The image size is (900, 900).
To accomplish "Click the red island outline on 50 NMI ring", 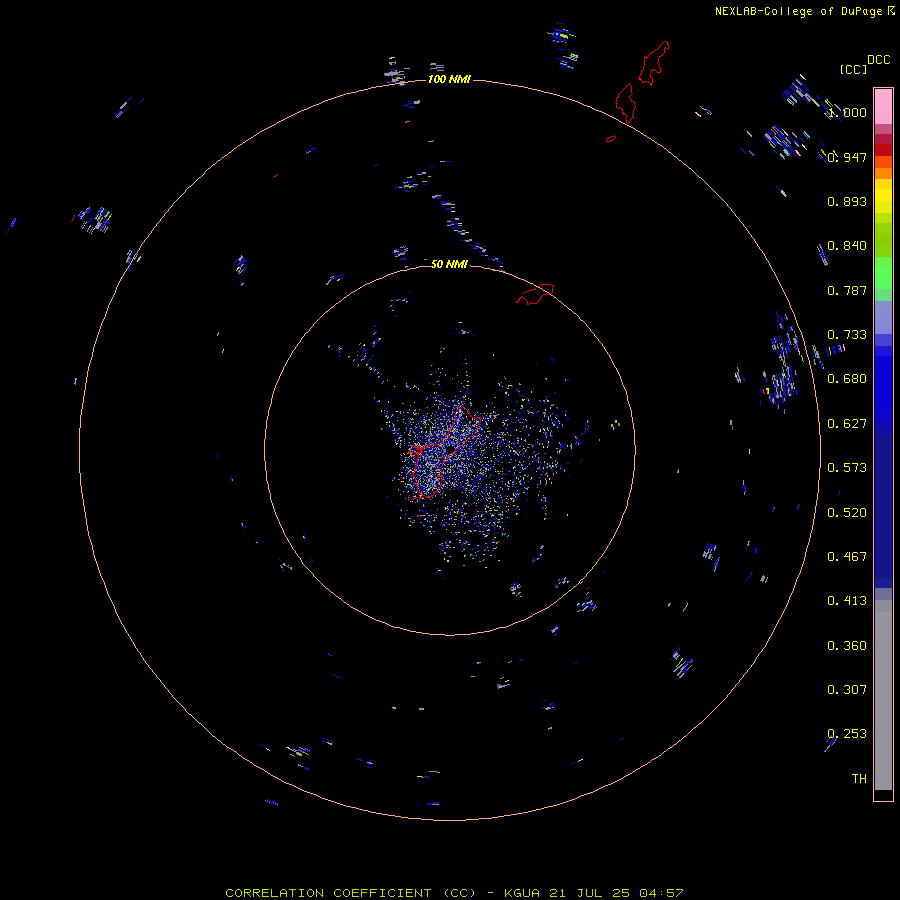I will [535, 294].
